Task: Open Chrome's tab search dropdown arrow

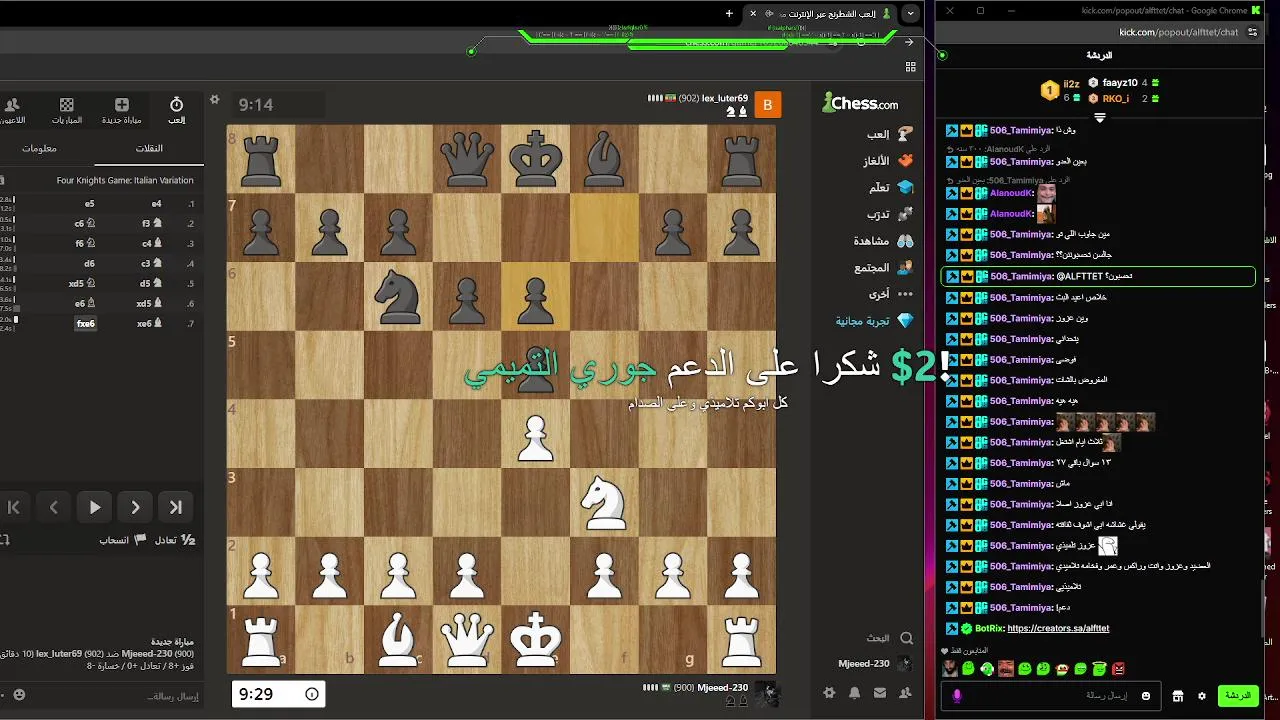Action: pos(910,13)
